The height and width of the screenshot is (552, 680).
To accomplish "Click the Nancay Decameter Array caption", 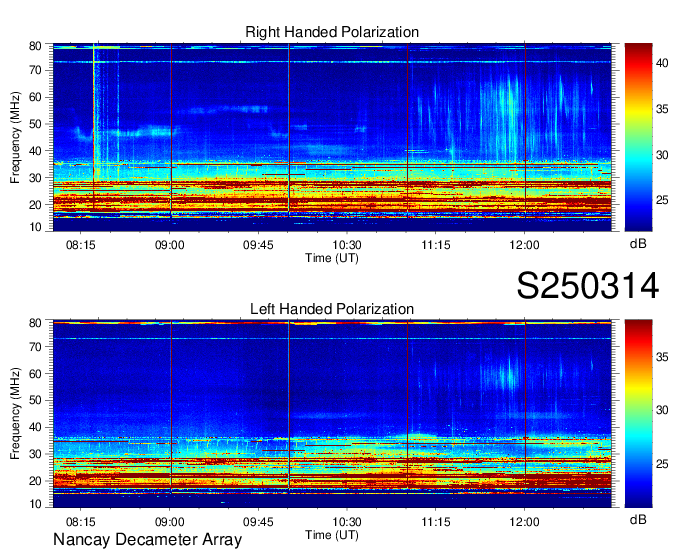I will tap(147, 540).
